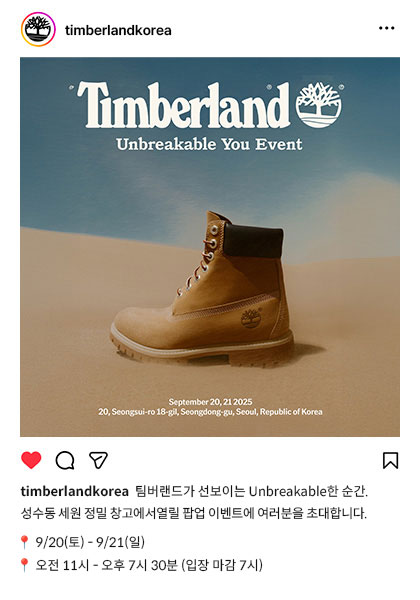Click the bold timberlandkorea name in the caption

click(75, 491)
